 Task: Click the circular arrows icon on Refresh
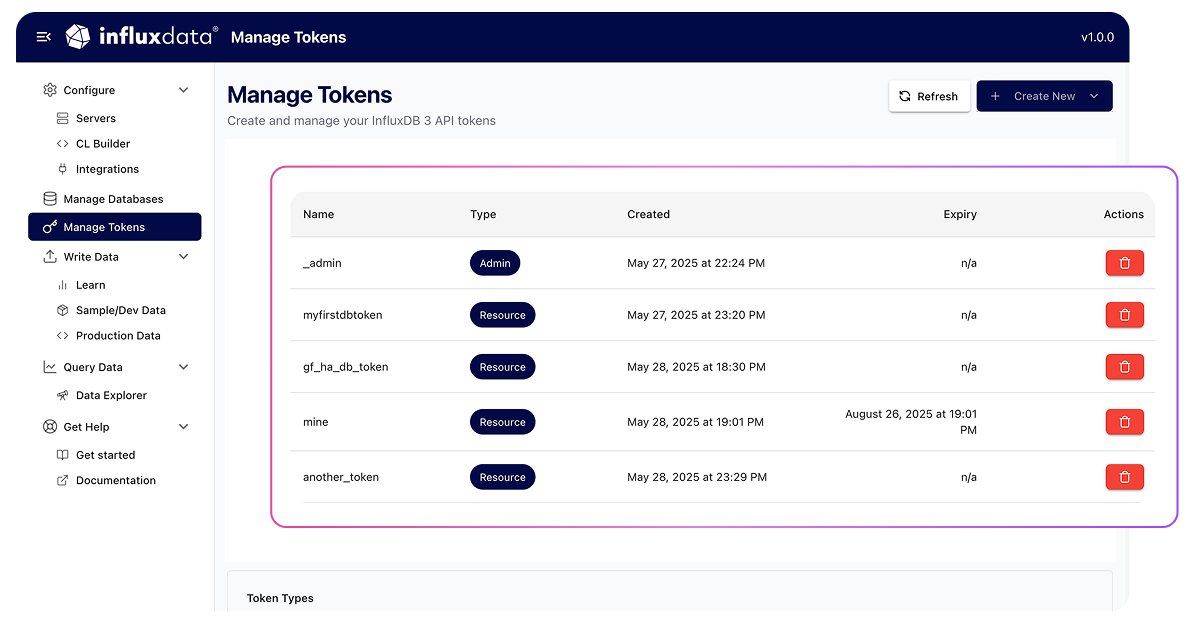(x=905, y=96)
